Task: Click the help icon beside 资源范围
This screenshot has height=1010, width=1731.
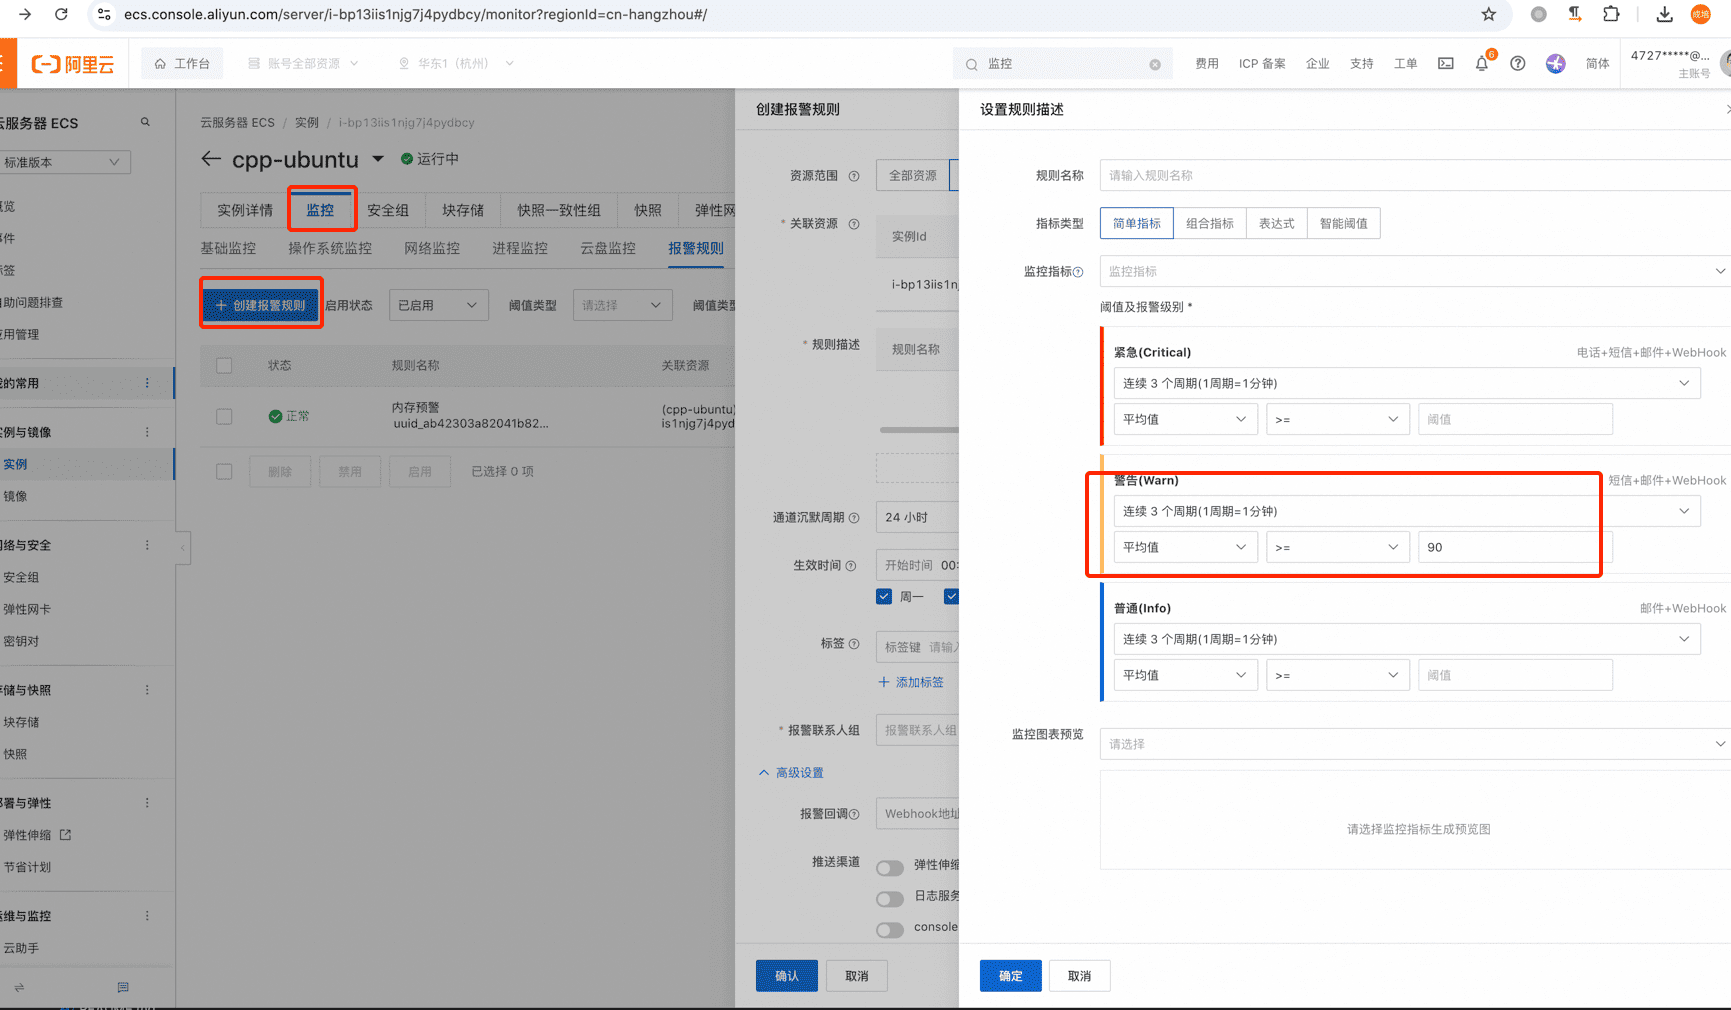Action: (854, 176)
